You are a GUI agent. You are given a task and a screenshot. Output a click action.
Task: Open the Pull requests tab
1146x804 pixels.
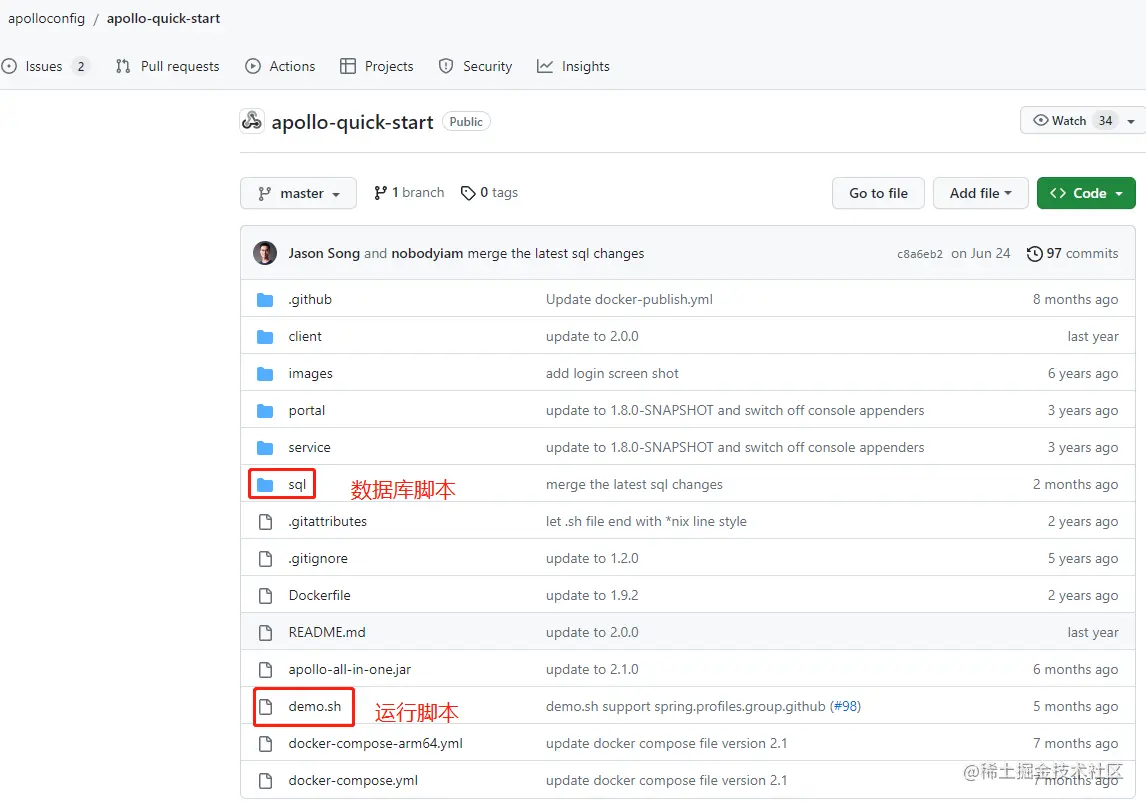pyautogui.click(x=167, y=67)
